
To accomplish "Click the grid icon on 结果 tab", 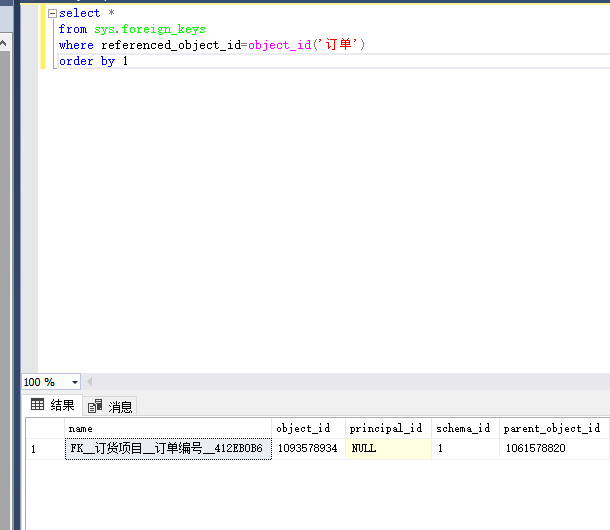I will pyautogui.click(x=37, y=406).
